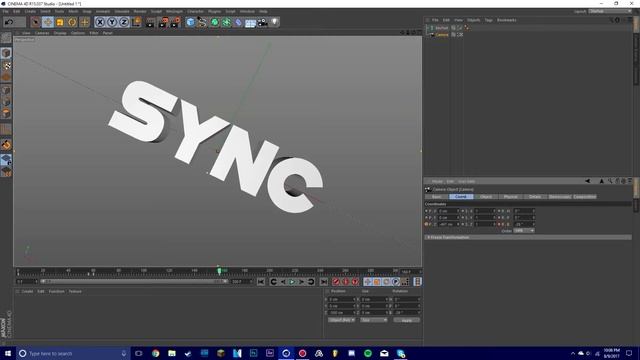Click the floor environment icon in toolbar
This screenshot has height=360, width=640.
pos(250,22)
